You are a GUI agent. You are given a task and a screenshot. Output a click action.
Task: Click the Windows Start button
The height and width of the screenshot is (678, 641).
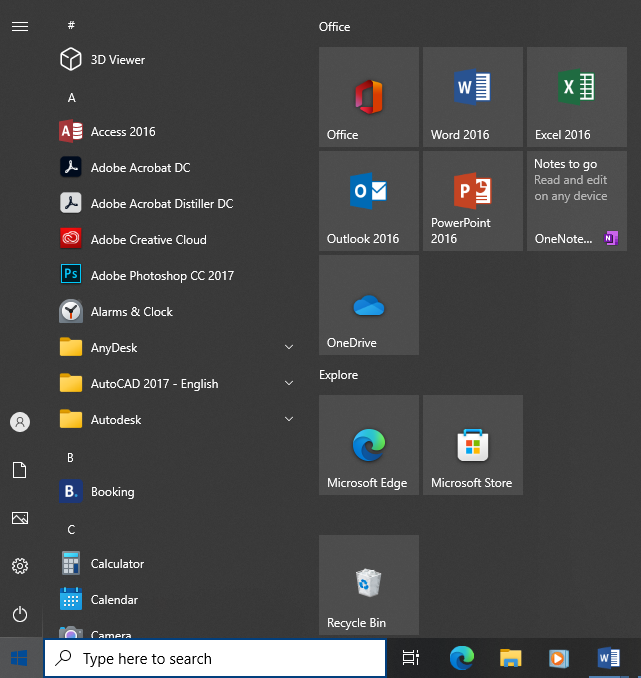[x=19, y=658]
